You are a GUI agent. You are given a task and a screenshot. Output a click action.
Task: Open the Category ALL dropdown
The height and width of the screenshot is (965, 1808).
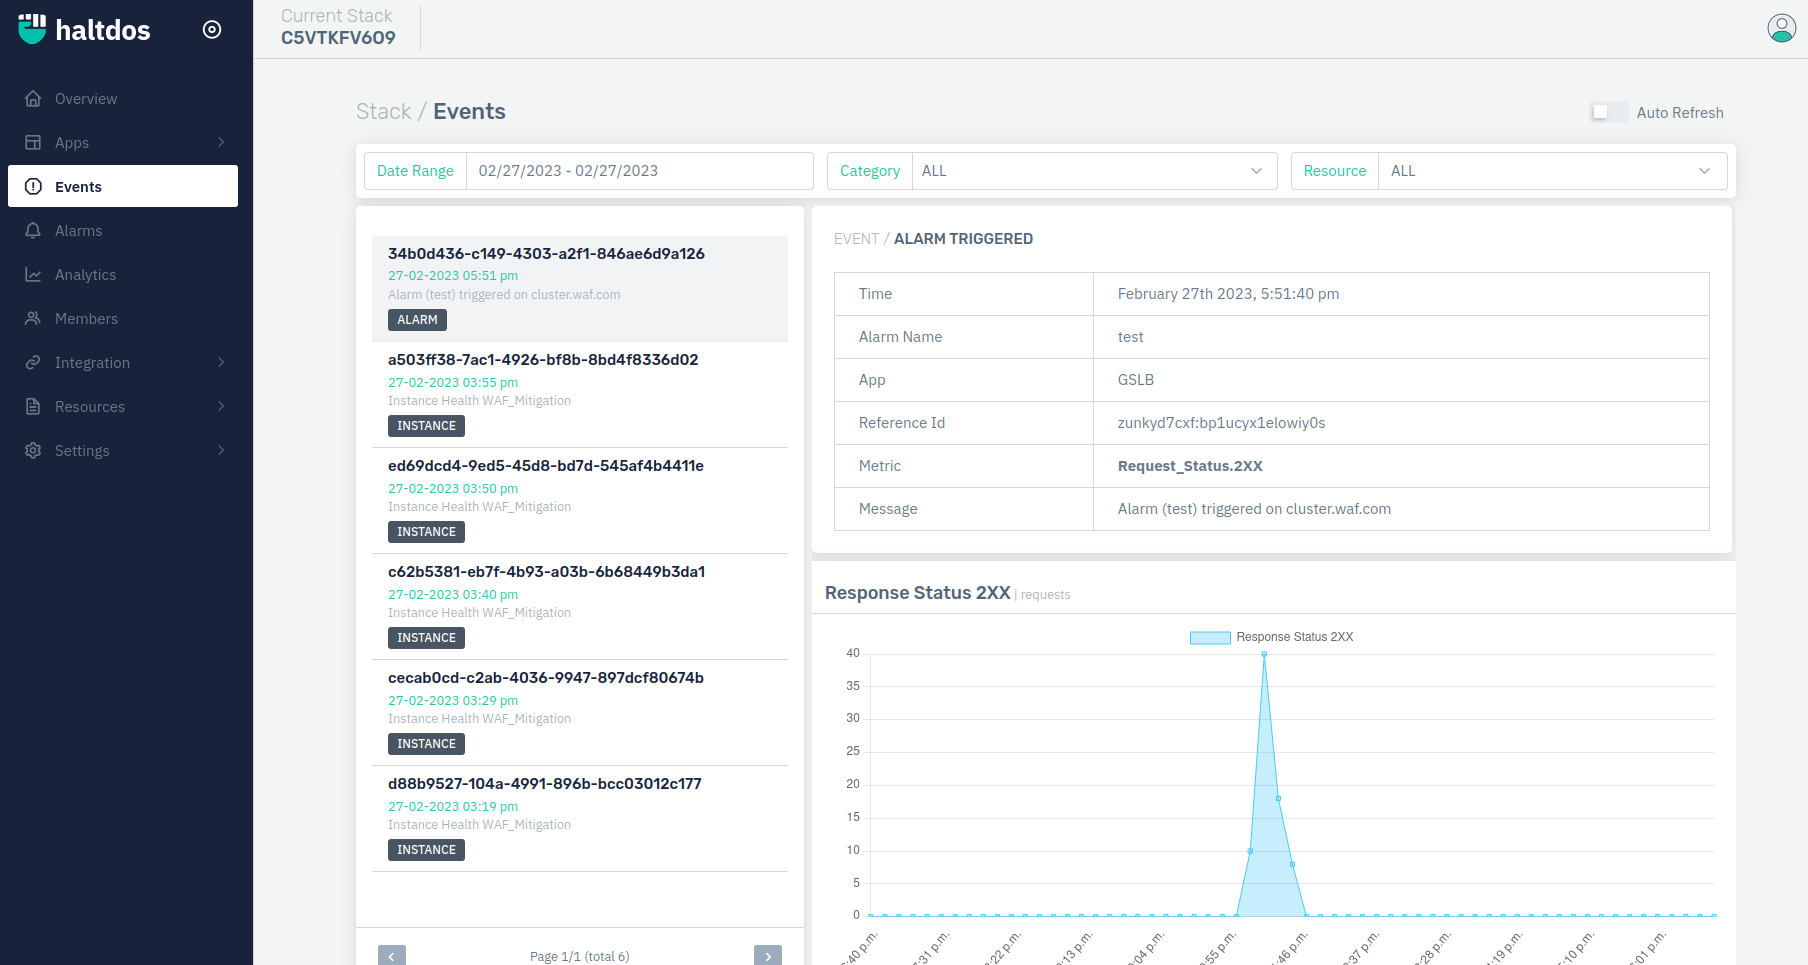1094,171
